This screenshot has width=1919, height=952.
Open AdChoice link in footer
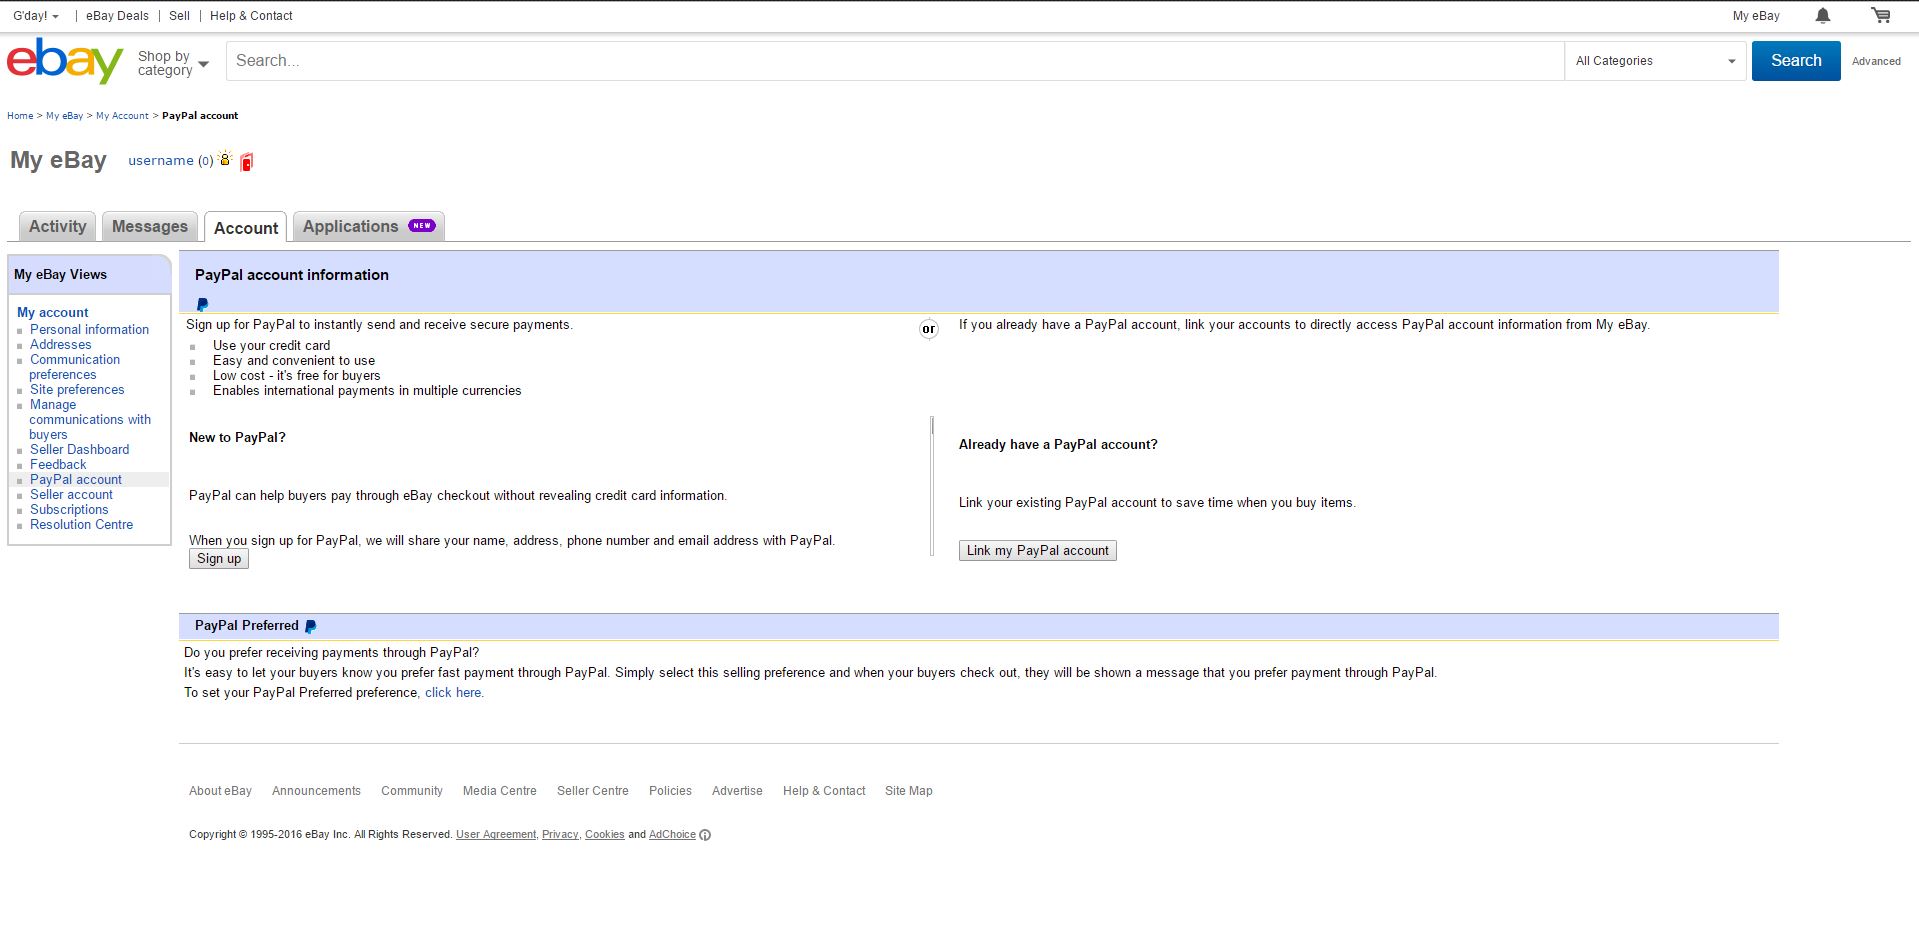coord(672,835)
